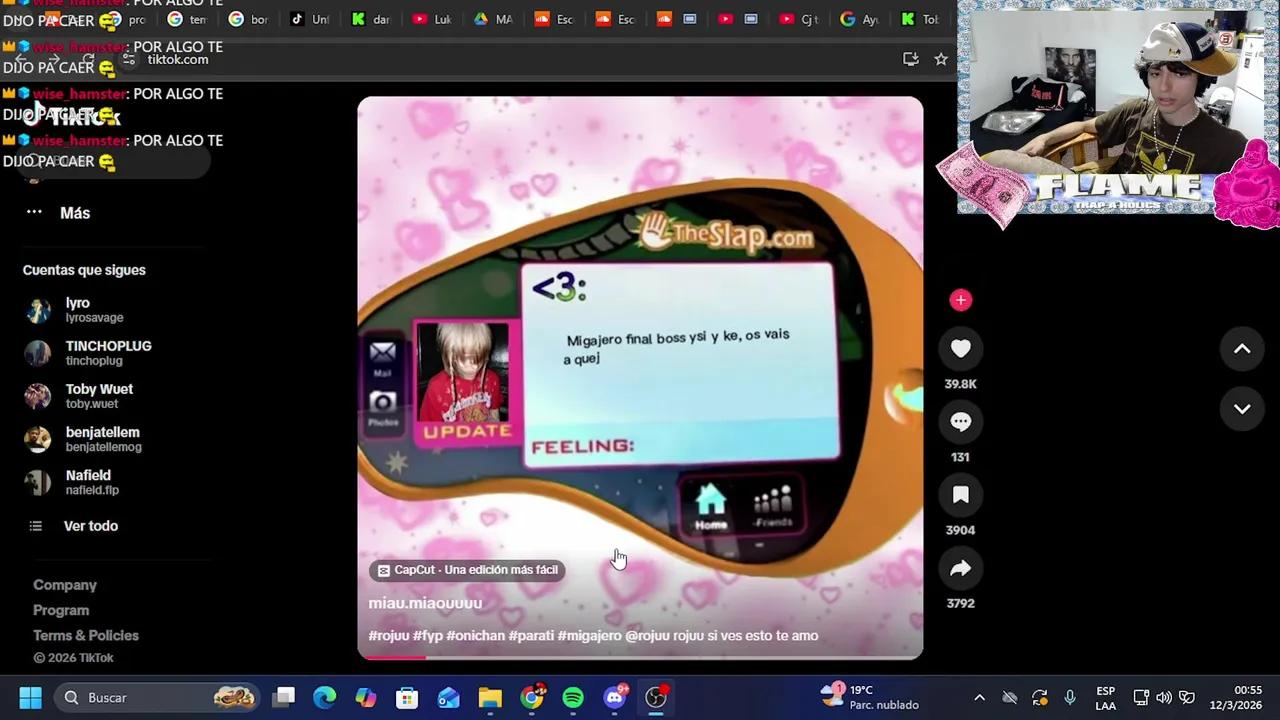Viewport: 1280px width, 720px height.
Task: Open site information icon beside tiktok.com
Action: tap(129, 59)
